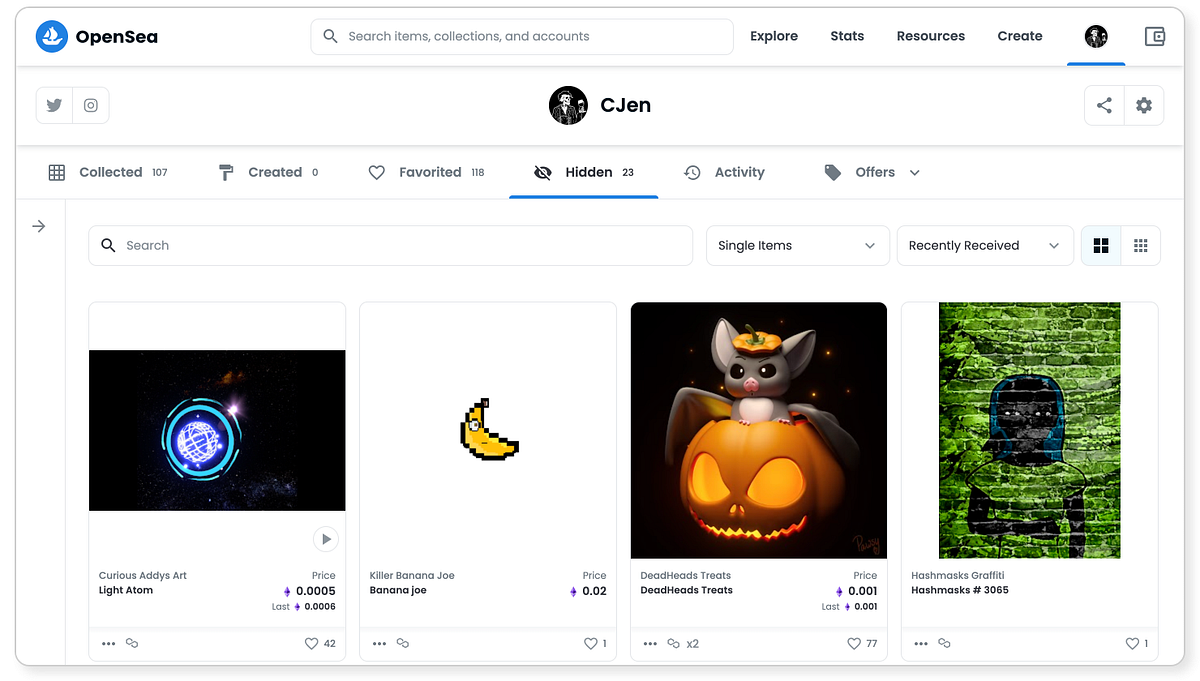This screenshot has width=1200, height=681.
Task: Click chain link icon on Light Atom card
Action: [132, 643]
